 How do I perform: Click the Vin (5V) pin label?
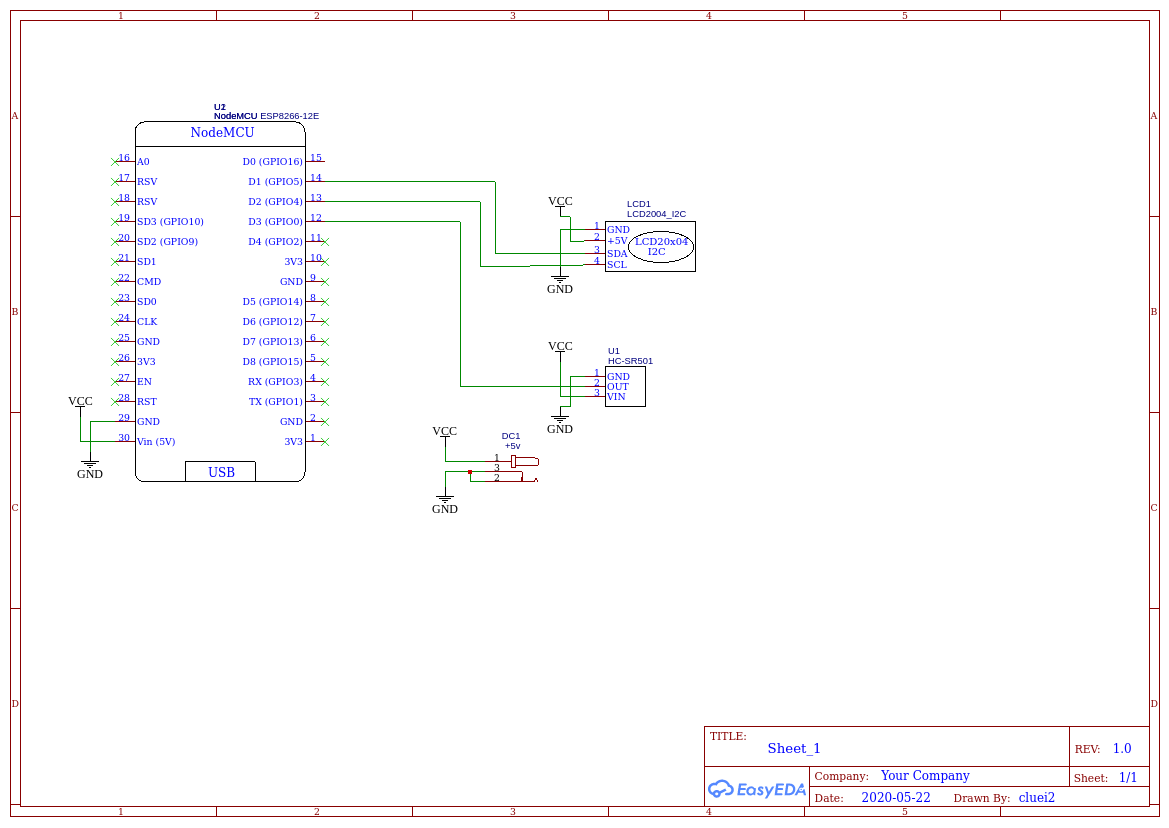click(156, 442)
